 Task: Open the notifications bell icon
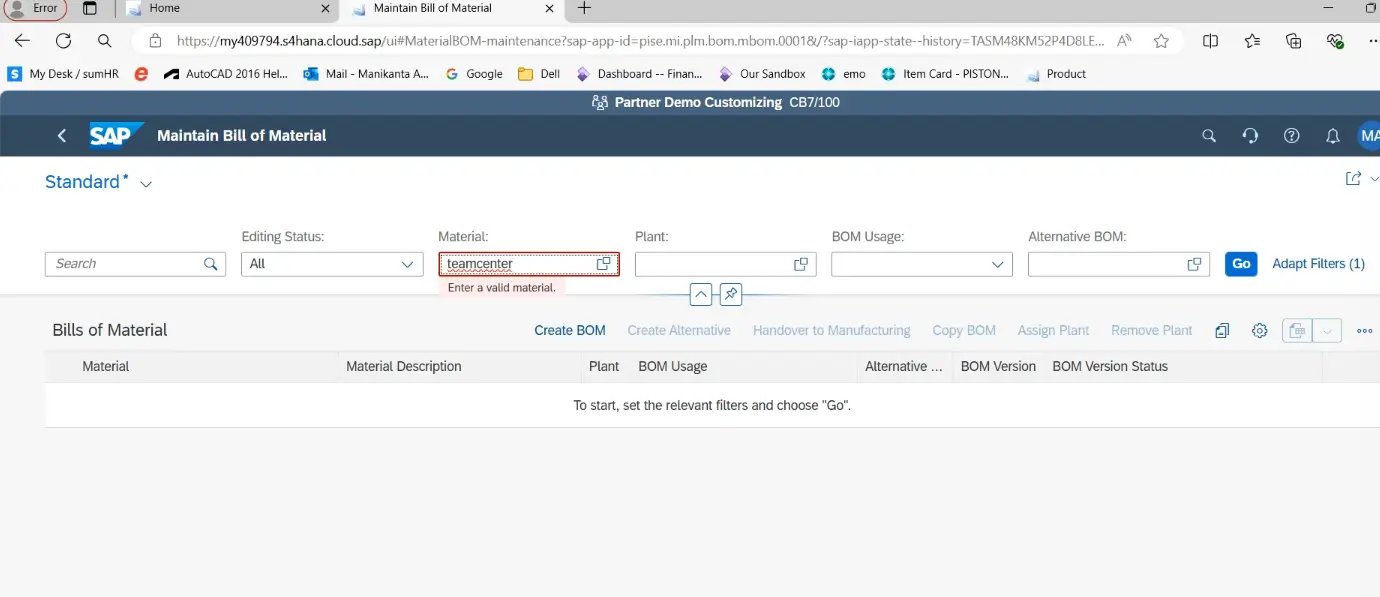point(1332,136)
